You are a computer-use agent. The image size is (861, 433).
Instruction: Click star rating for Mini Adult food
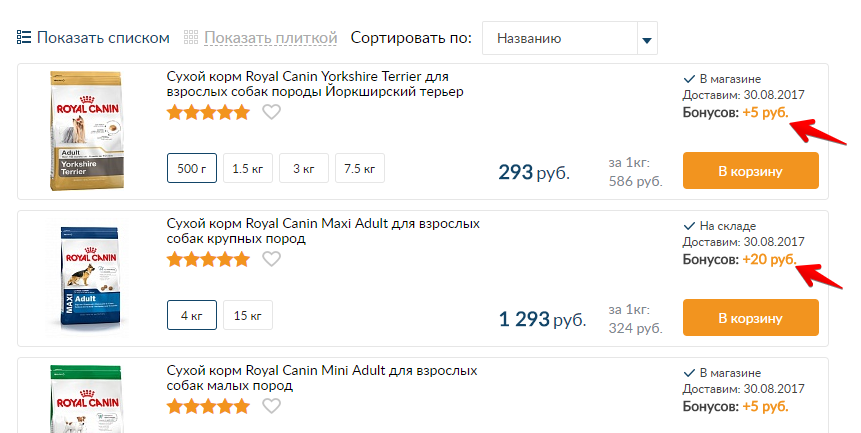pyautogui.click(x=208, y=406)
